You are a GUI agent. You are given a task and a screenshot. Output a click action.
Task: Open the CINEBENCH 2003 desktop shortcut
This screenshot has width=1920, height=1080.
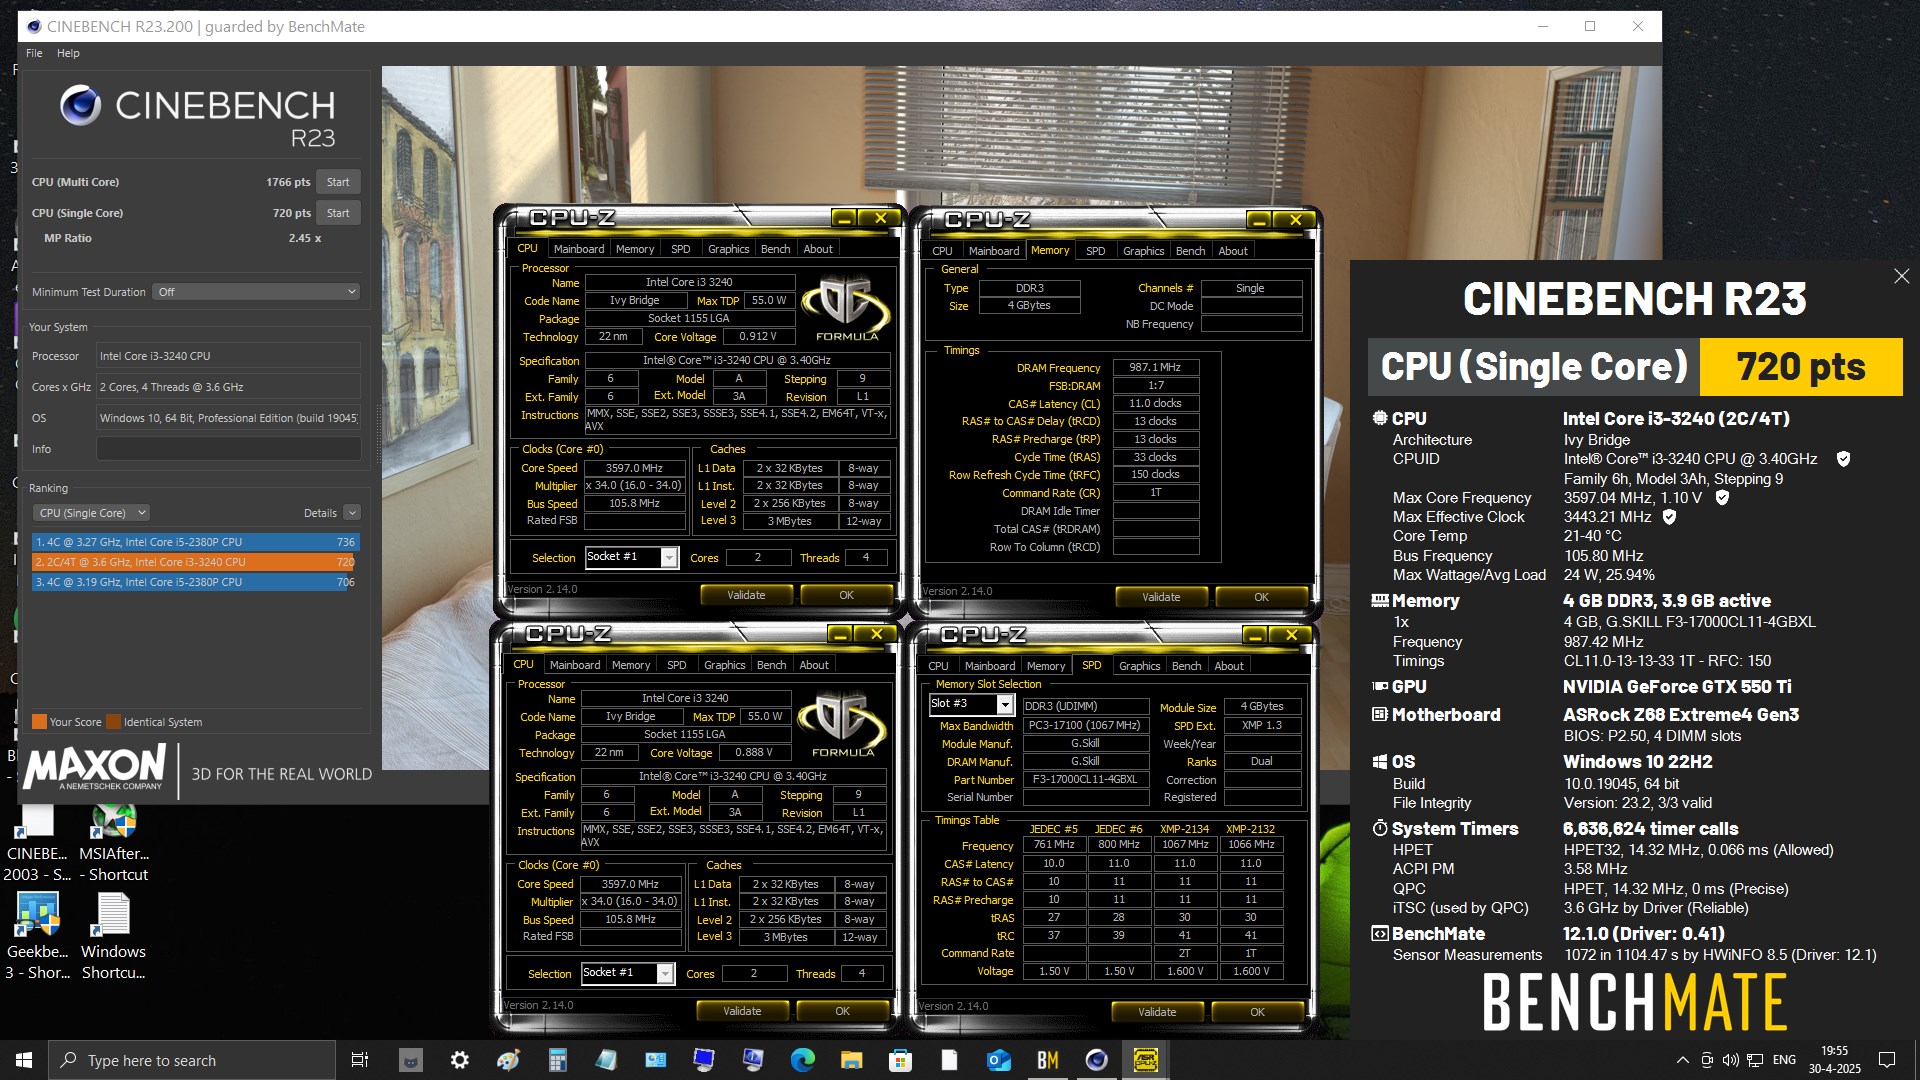click(38, 844)
